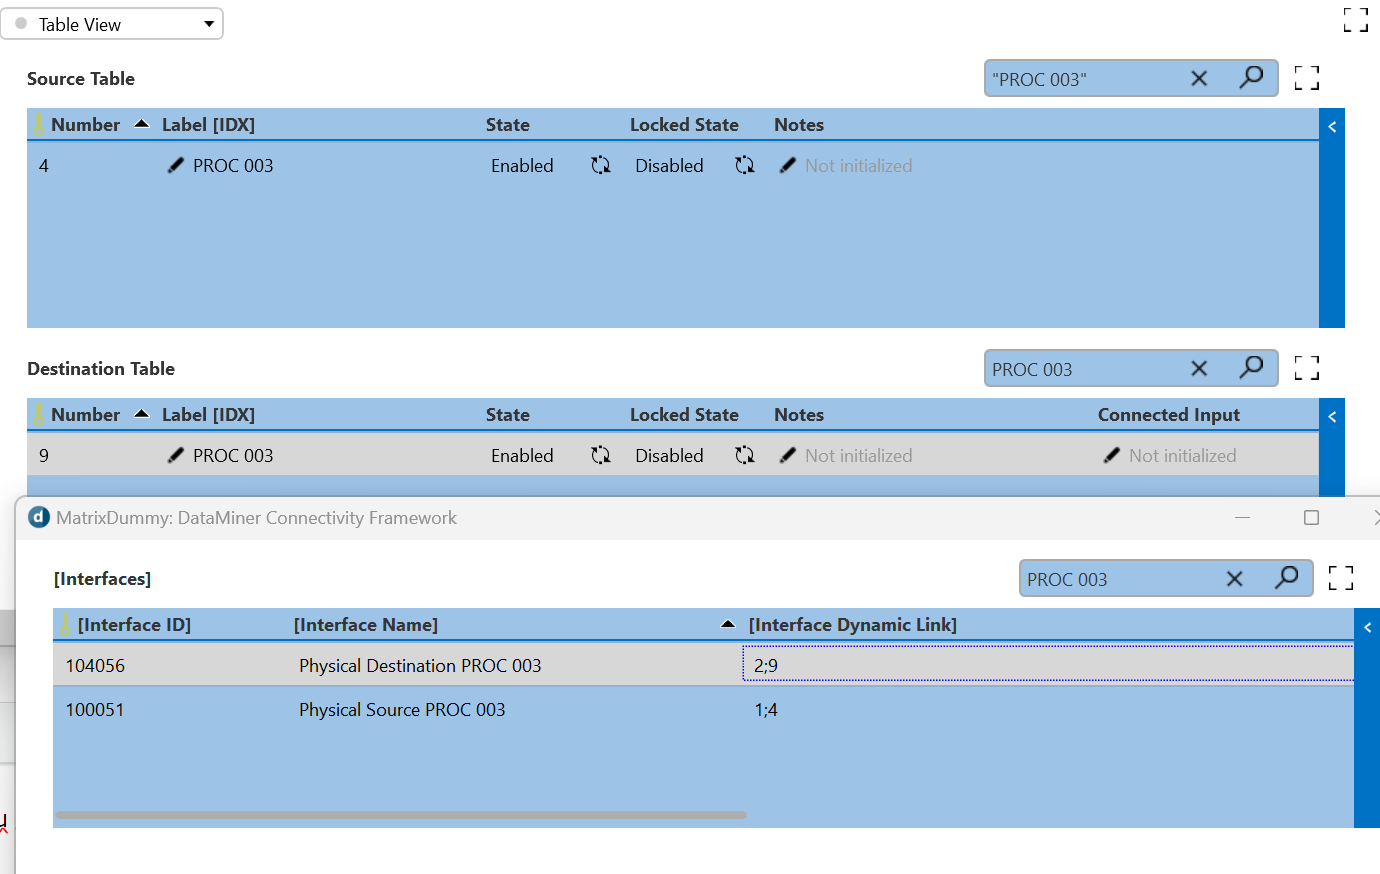Select the source row number 4 cell
Screen dimensions: 1380x874
click(44, 166)
